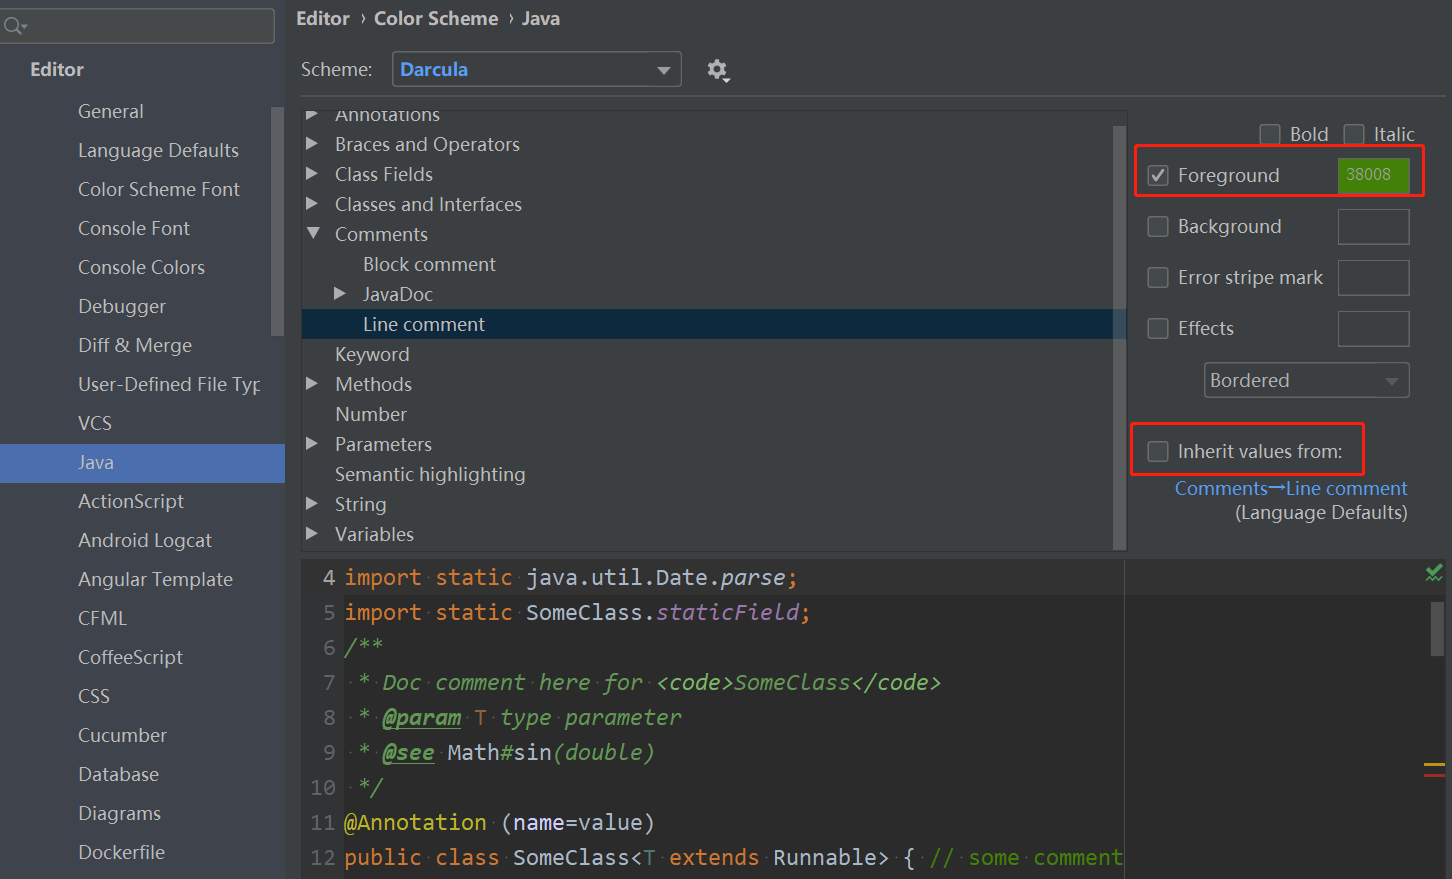Open Console Colors settings
Image resolution: width=1452 pixels, height=879 pixels.
tap(141, 267)
